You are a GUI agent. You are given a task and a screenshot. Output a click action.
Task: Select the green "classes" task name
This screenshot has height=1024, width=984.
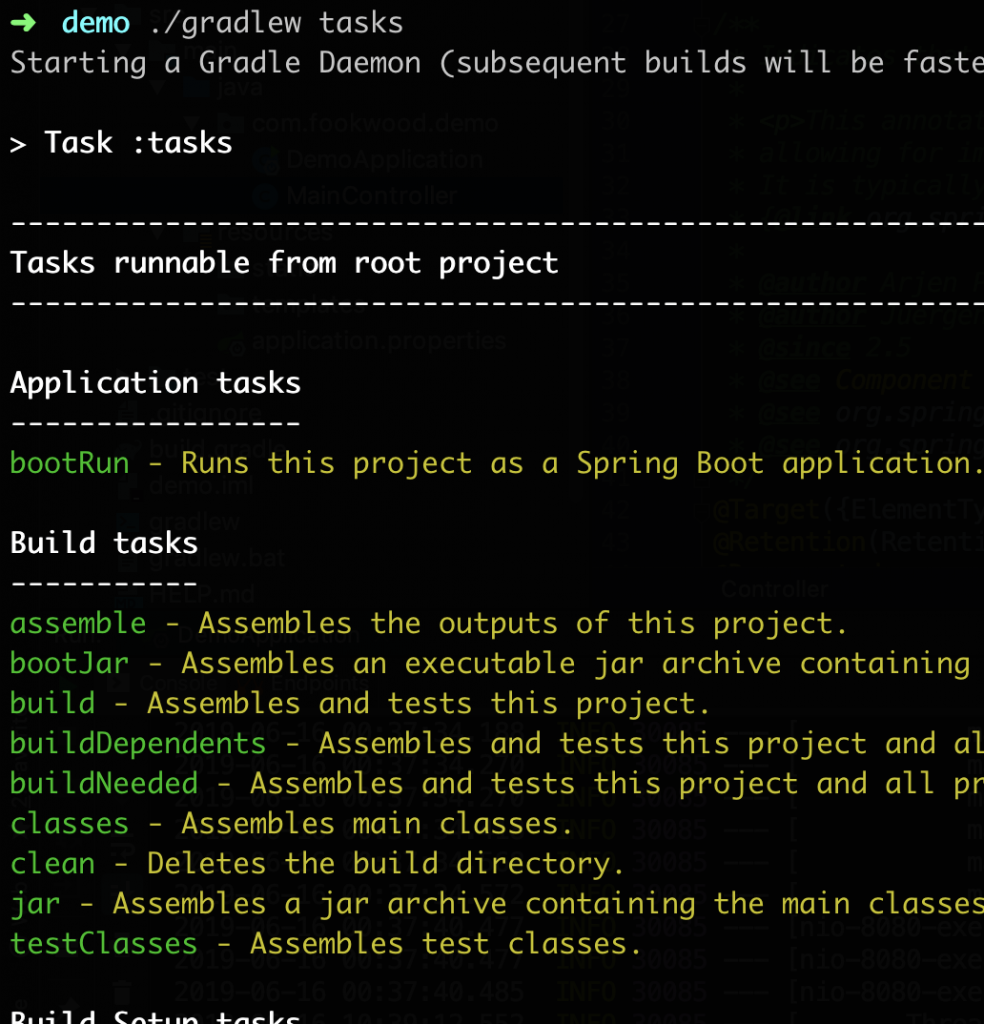[70, 823]
